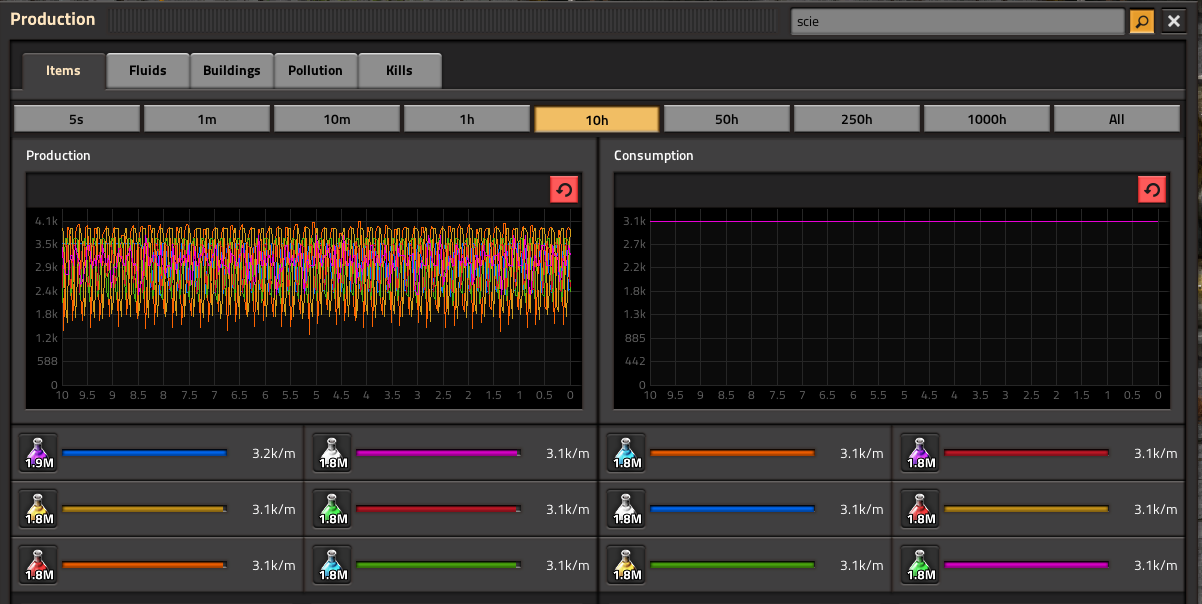1202x604 pixels.
Task: Click the blue science pack icon under Consumption
Action: (x=627, y=453)
